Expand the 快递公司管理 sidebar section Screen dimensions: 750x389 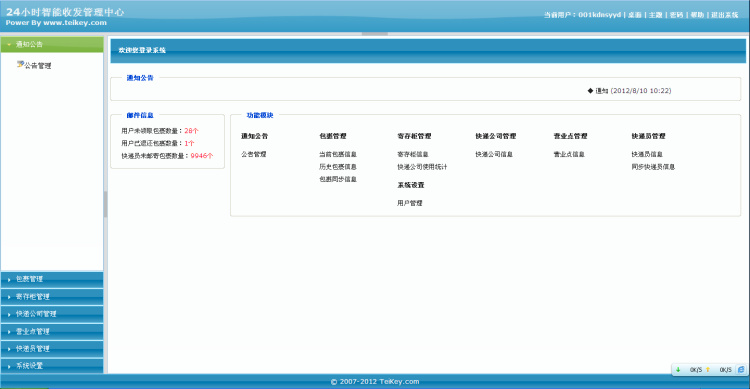pos(52,314)
